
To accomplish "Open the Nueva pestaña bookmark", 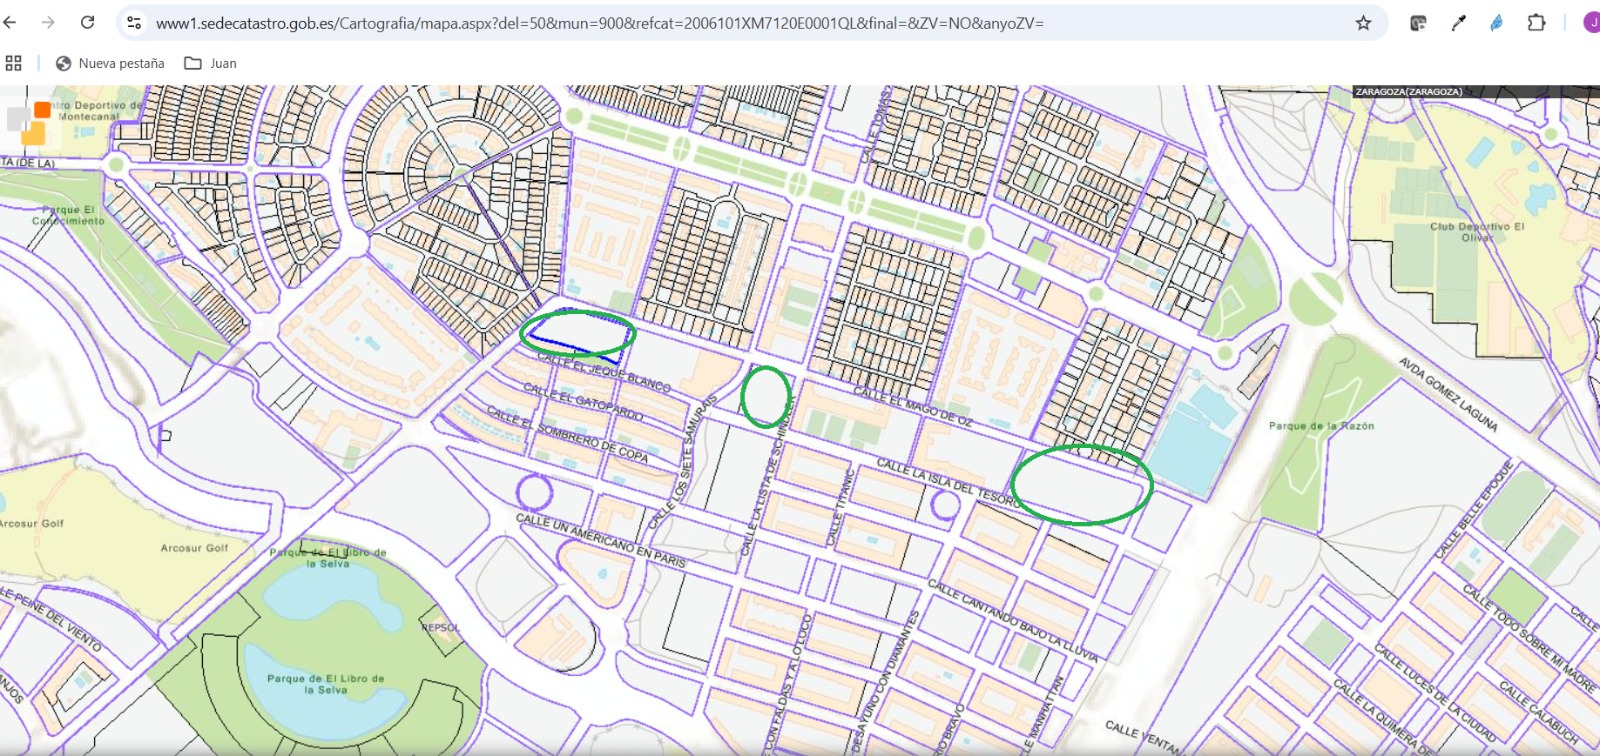I will (110, 63).
